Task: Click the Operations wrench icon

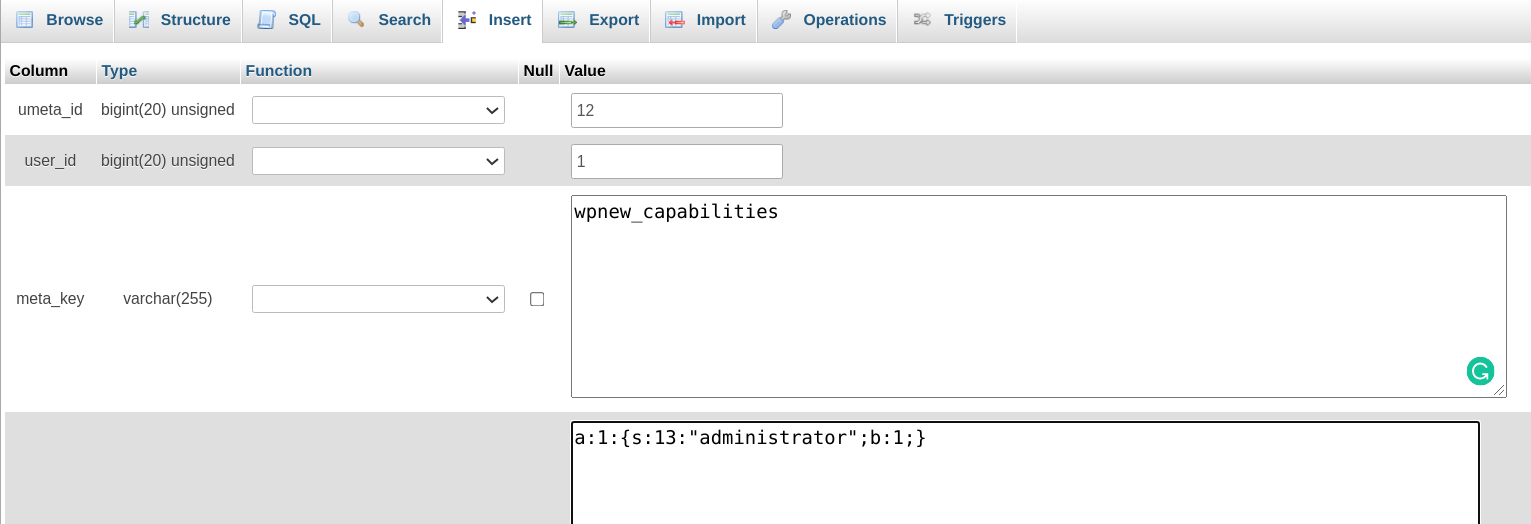Action: click(x=781, y=20)
